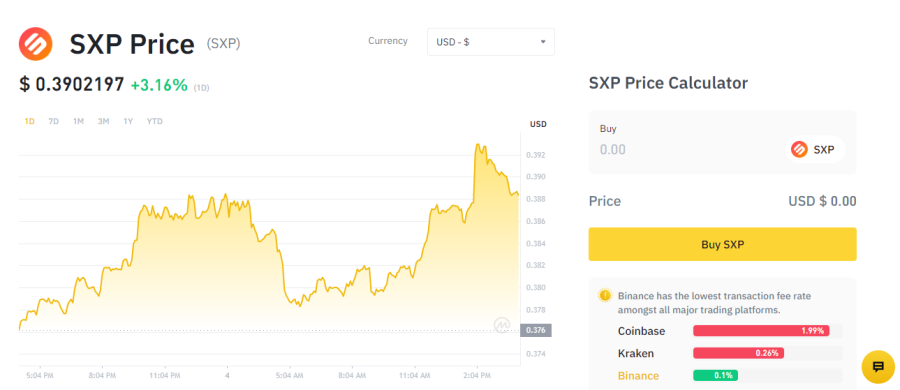The image size is (900, 390).
Task: Select the 1M chart range
Action: point(78,121)
